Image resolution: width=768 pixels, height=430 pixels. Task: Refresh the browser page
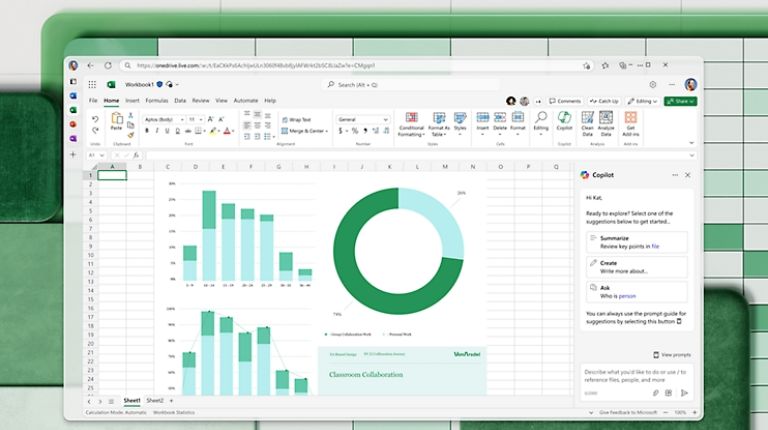click(x=108, y=65)
